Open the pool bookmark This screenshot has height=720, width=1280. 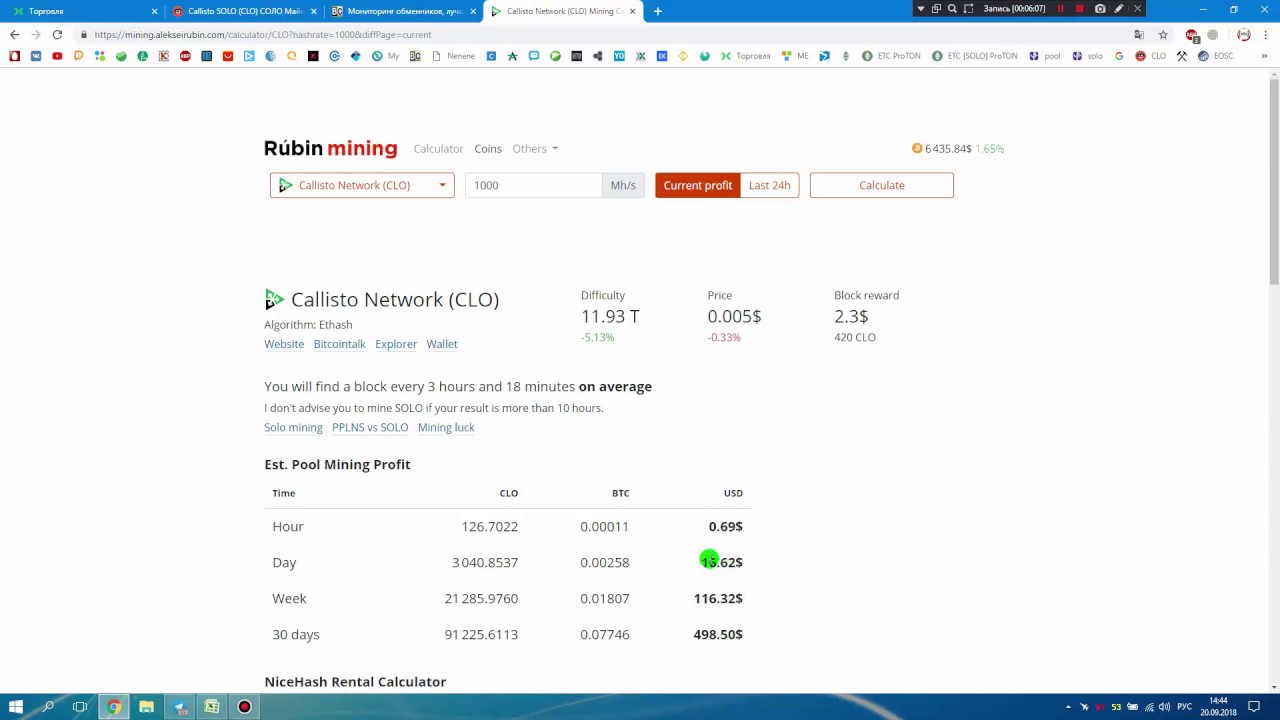coord(1044,56)
